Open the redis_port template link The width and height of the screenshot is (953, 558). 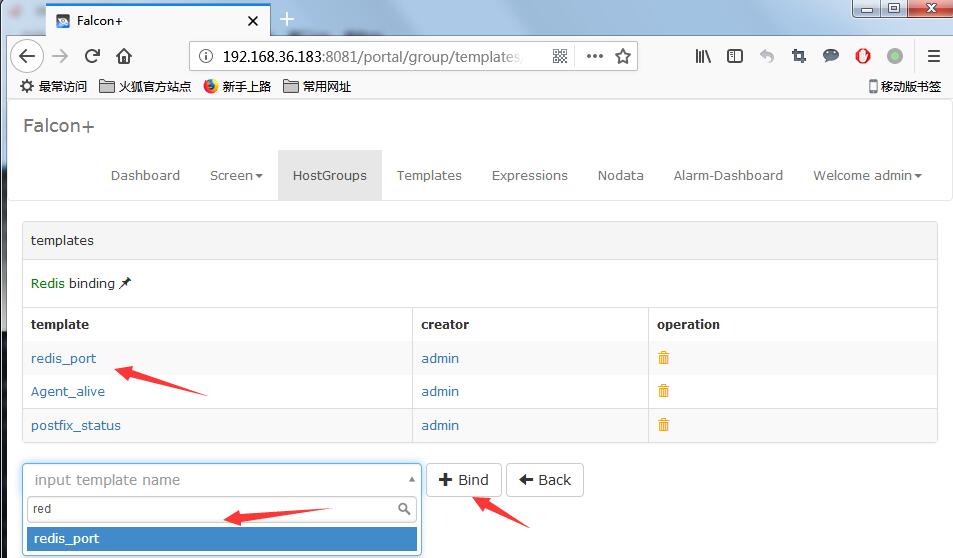pyautogui.click(x=64, y=358)
